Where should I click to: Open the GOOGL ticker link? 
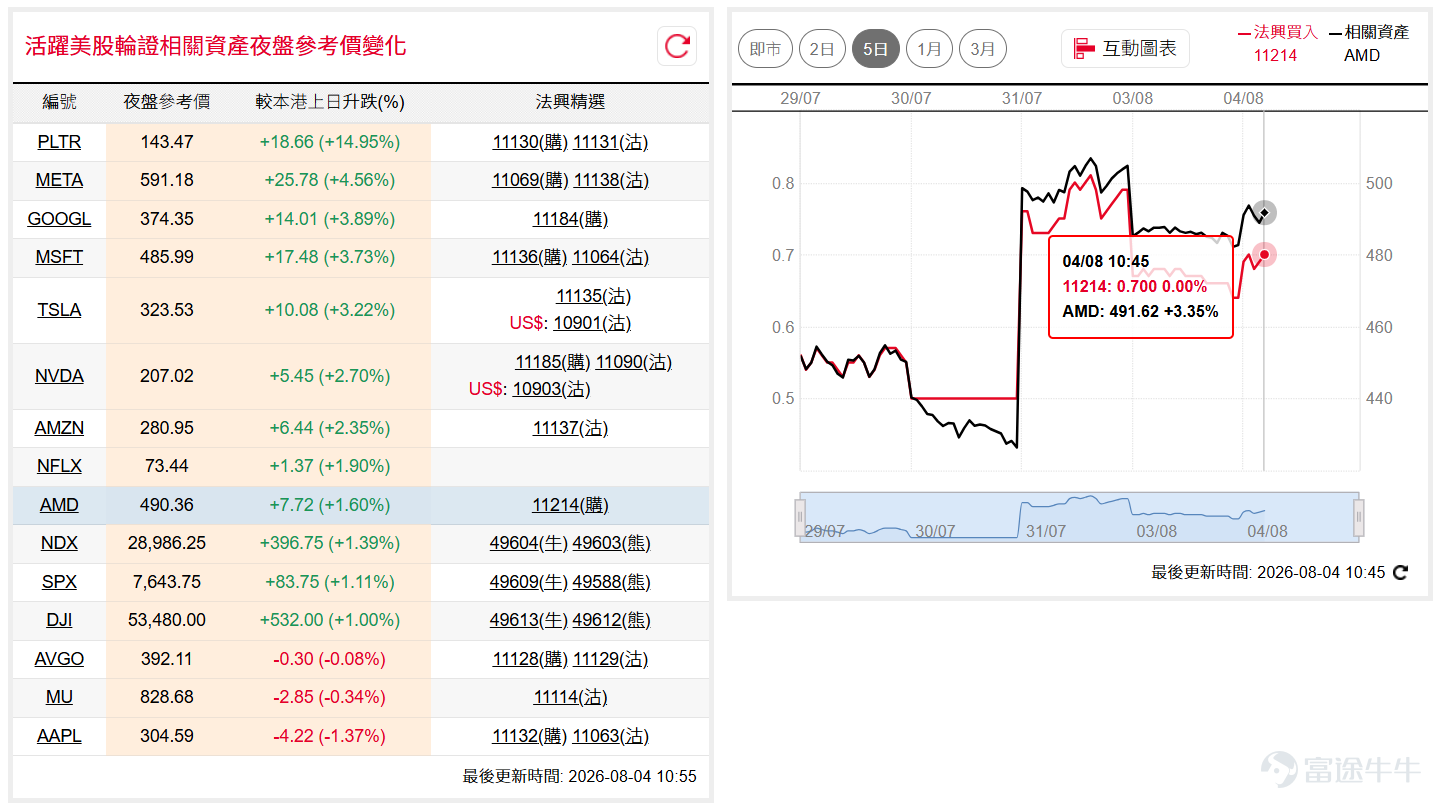coord(59,218)
